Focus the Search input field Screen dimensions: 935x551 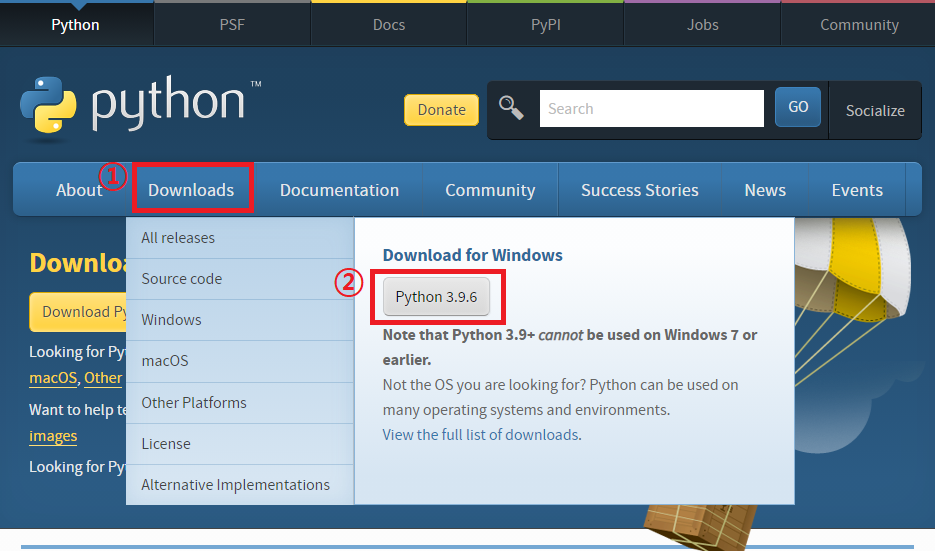click(652, 109)
